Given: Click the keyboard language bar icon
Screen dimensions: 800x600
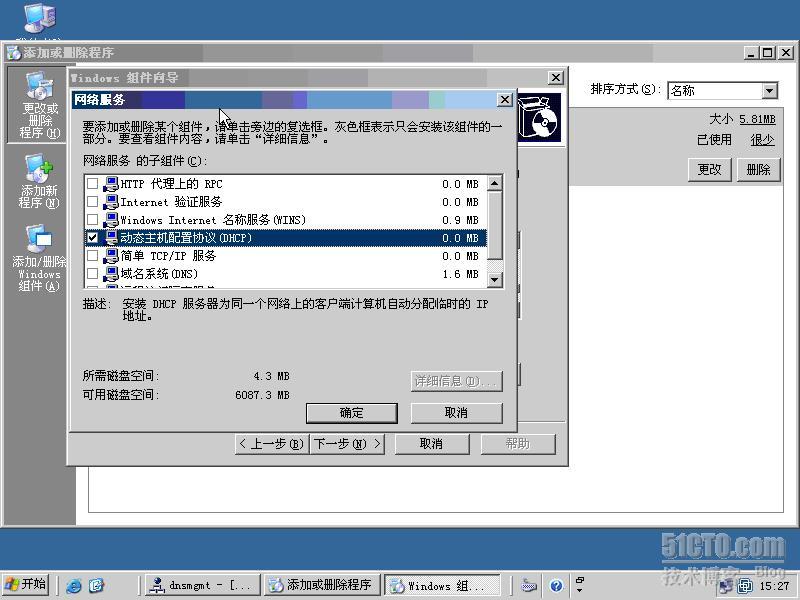Looking at the screenshot, I should 529,585.
